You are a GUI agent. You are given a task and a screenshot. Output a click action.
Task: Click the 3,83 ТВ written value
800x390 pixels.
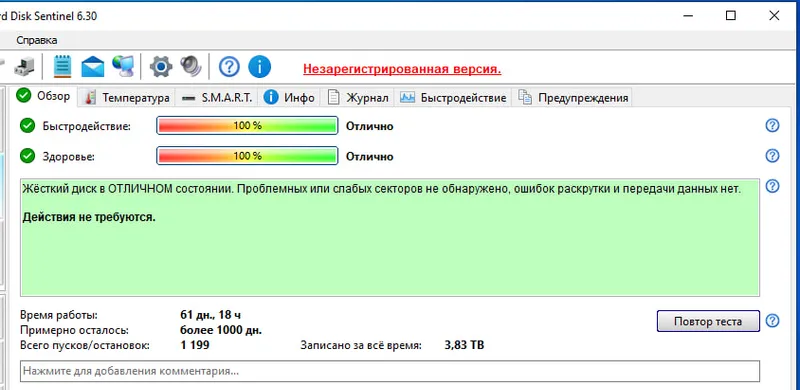point(464,346)
